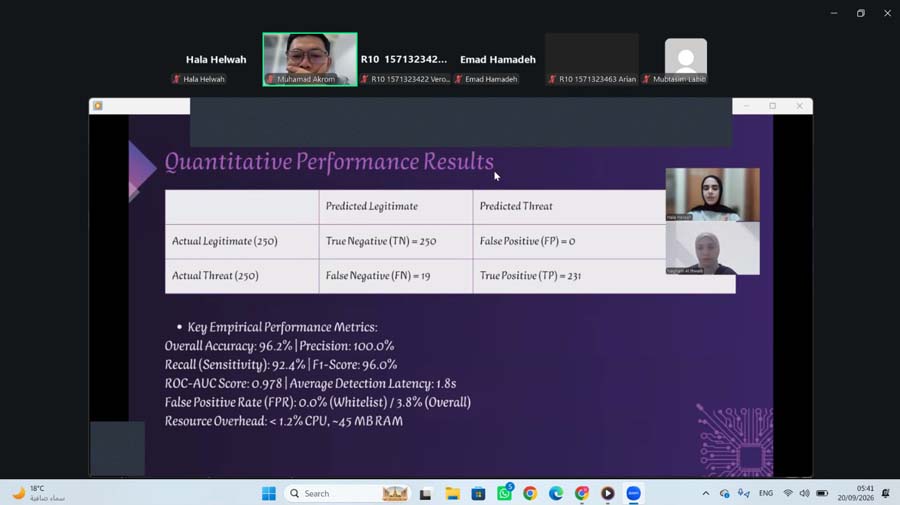Screen dimensions: 900x505
Task: Select Muhamad Akrom's video thumbnail
Action: click(310, 59)
